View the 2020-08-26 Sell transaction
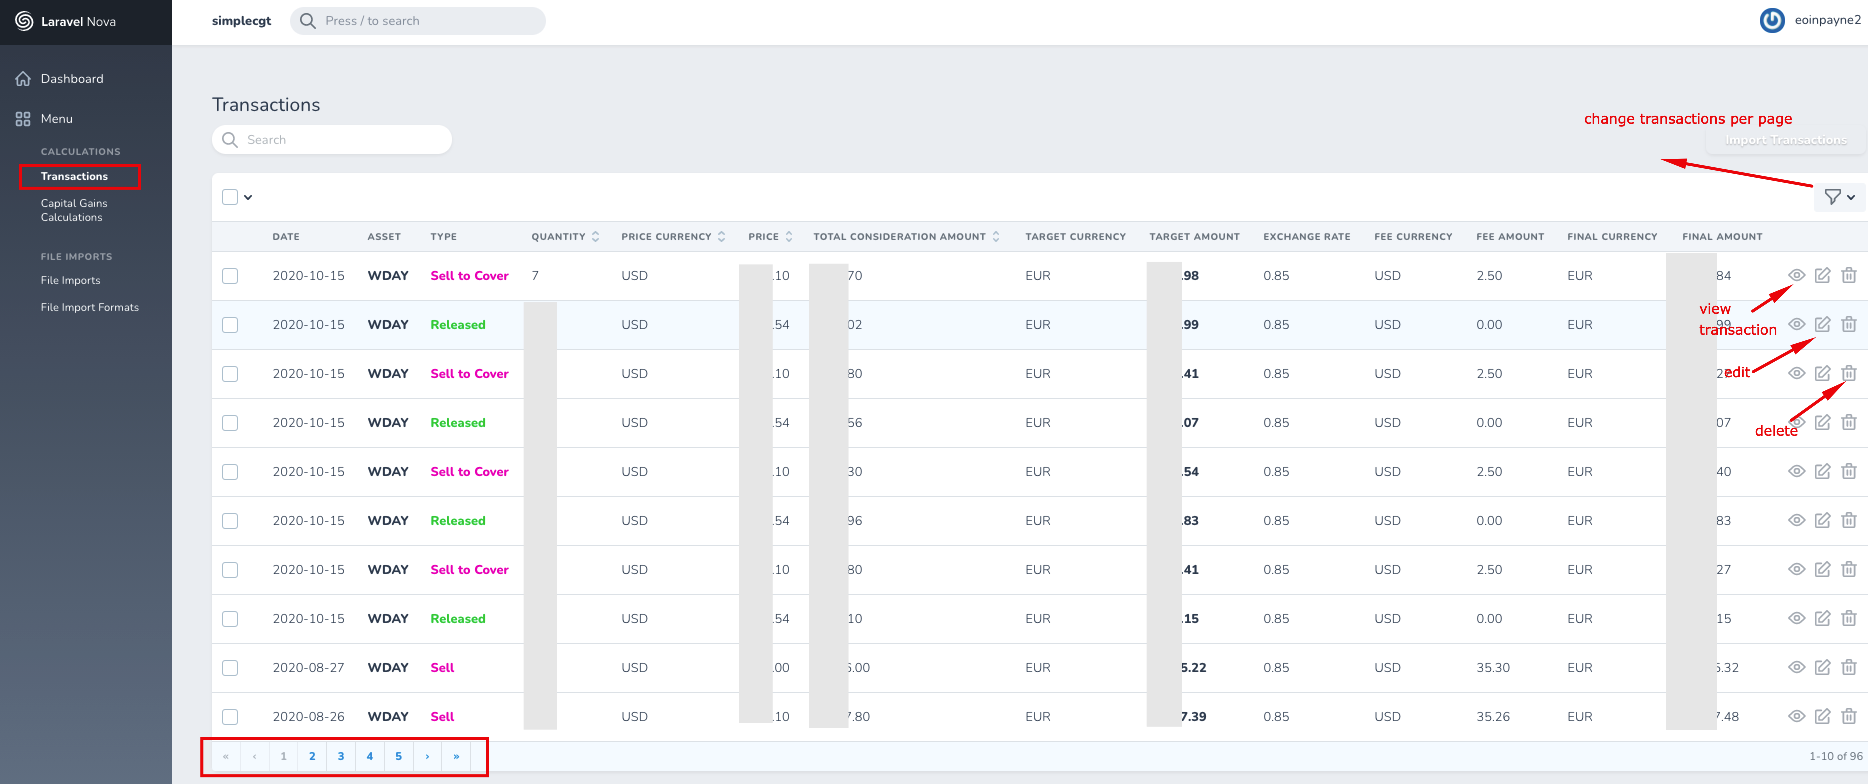Viewport: 1868px width, 784px height. coord(1797,717)
